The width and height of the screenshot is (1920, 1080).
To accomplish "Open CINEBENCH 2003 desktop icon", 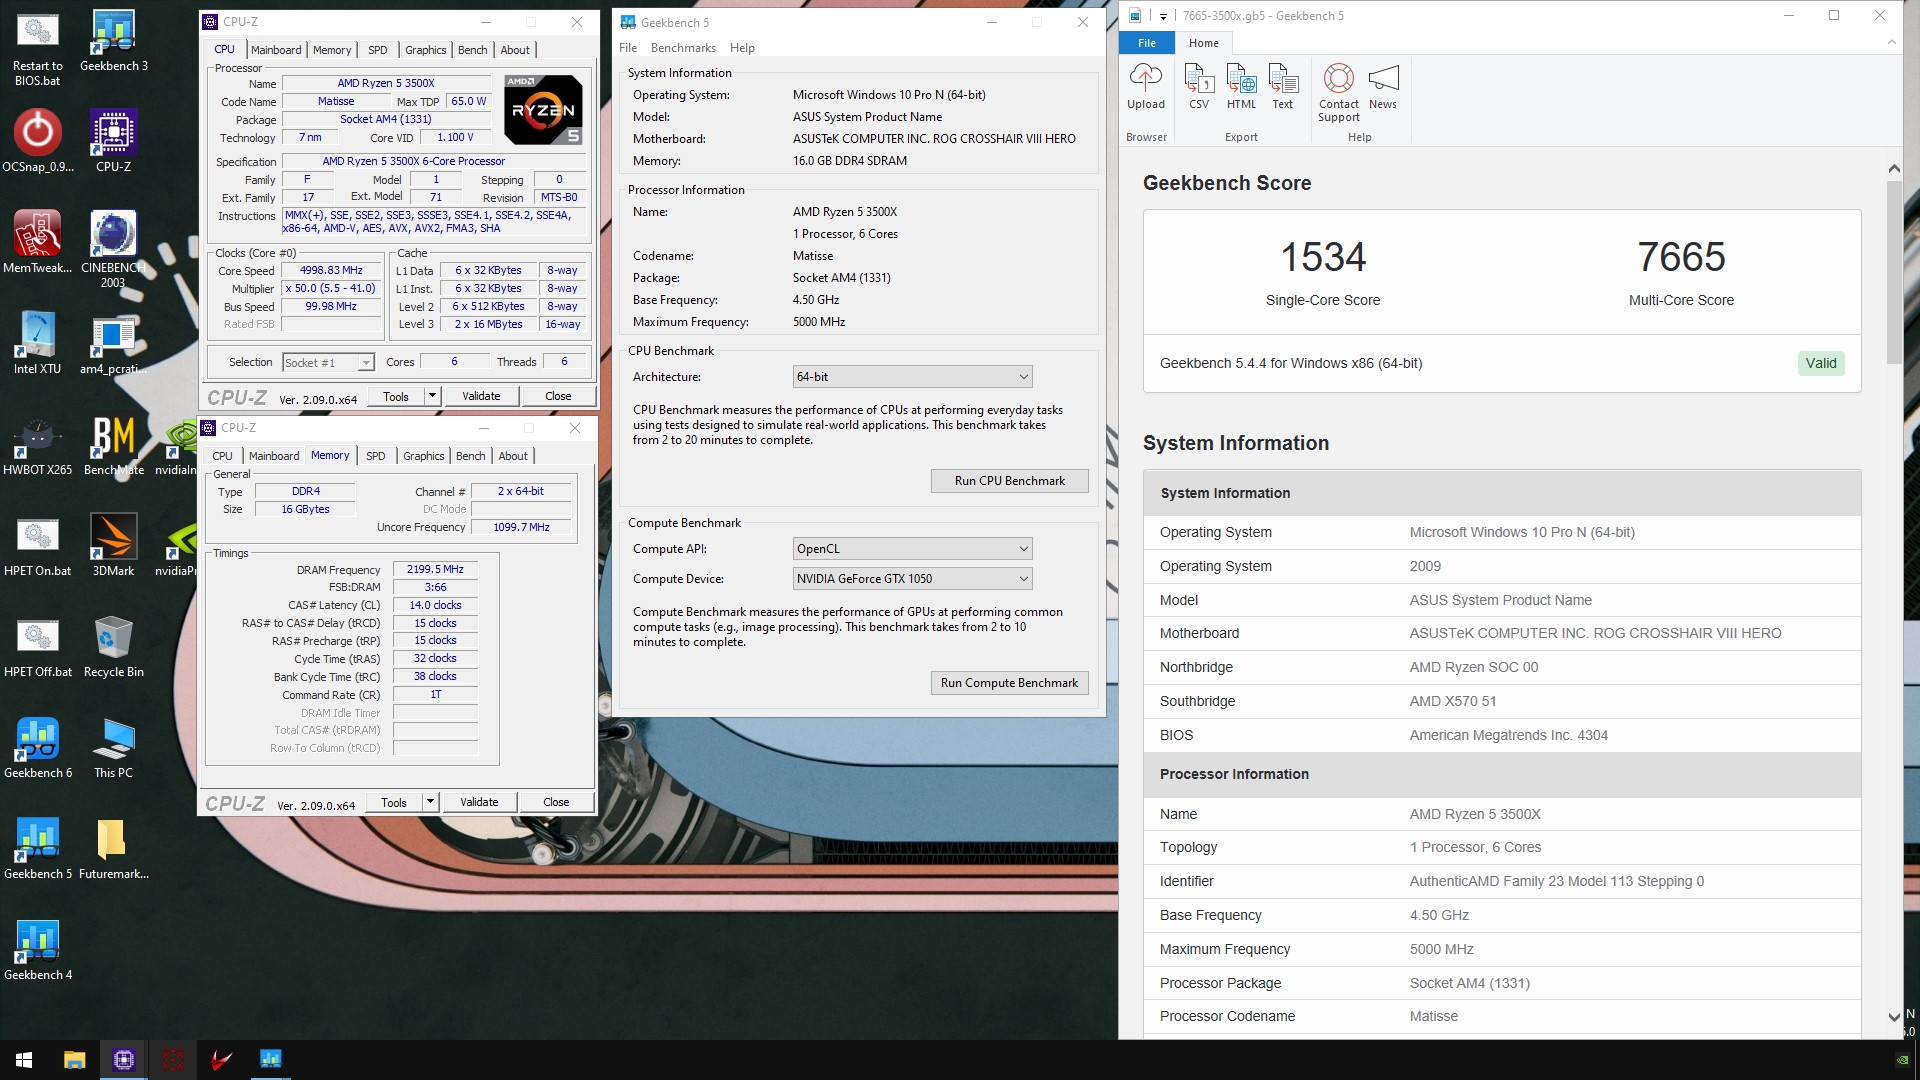I will tap(113, 249).
